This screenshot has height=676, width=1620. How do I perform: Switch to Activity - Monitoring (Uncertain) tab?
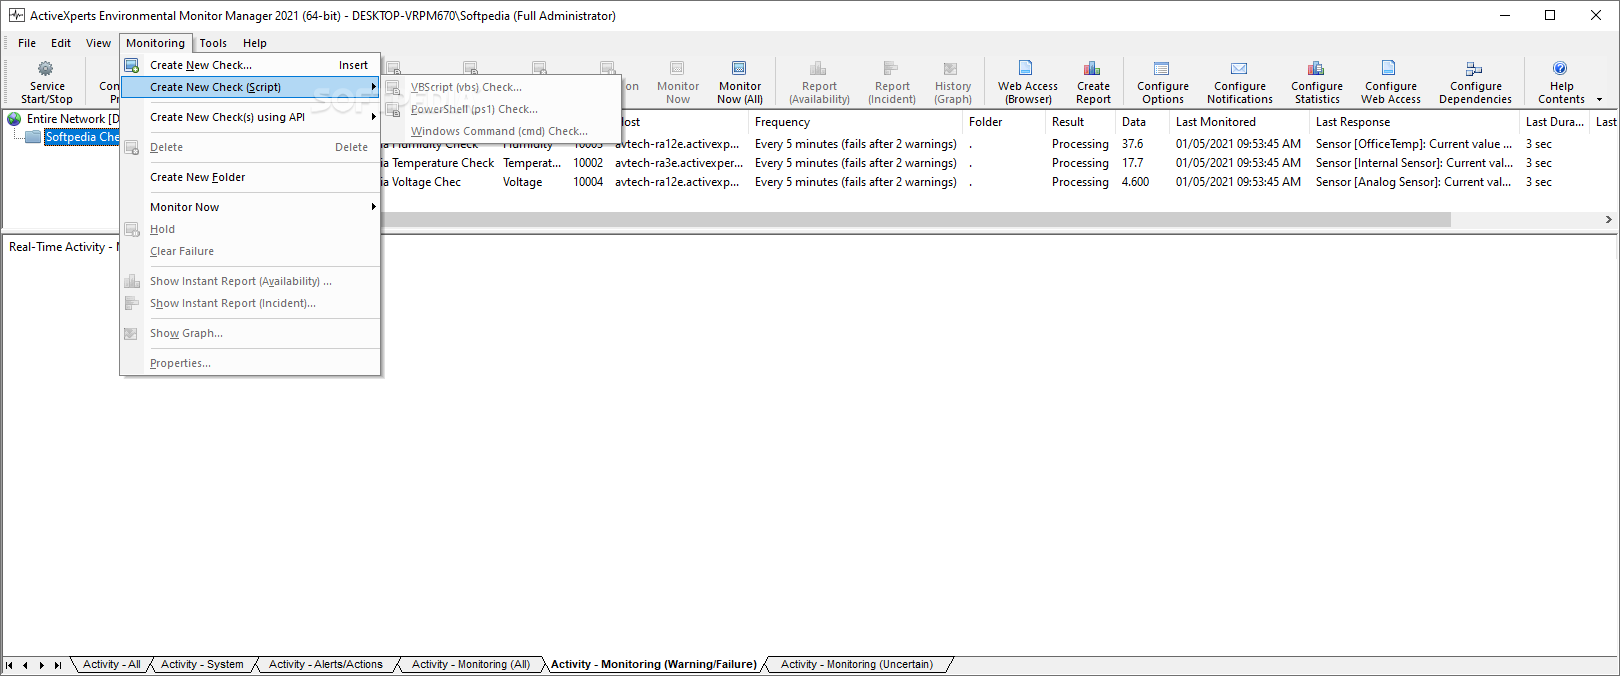click(856, 664)
